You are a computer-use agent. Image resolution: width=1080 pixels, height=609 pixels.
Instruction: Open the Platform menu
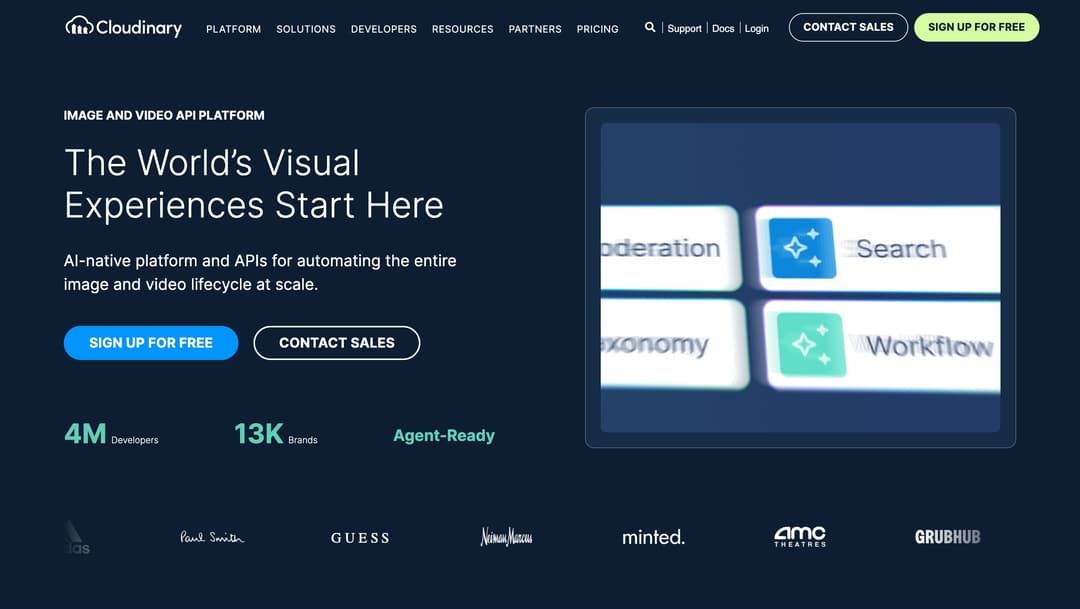(x=233, y=29)
